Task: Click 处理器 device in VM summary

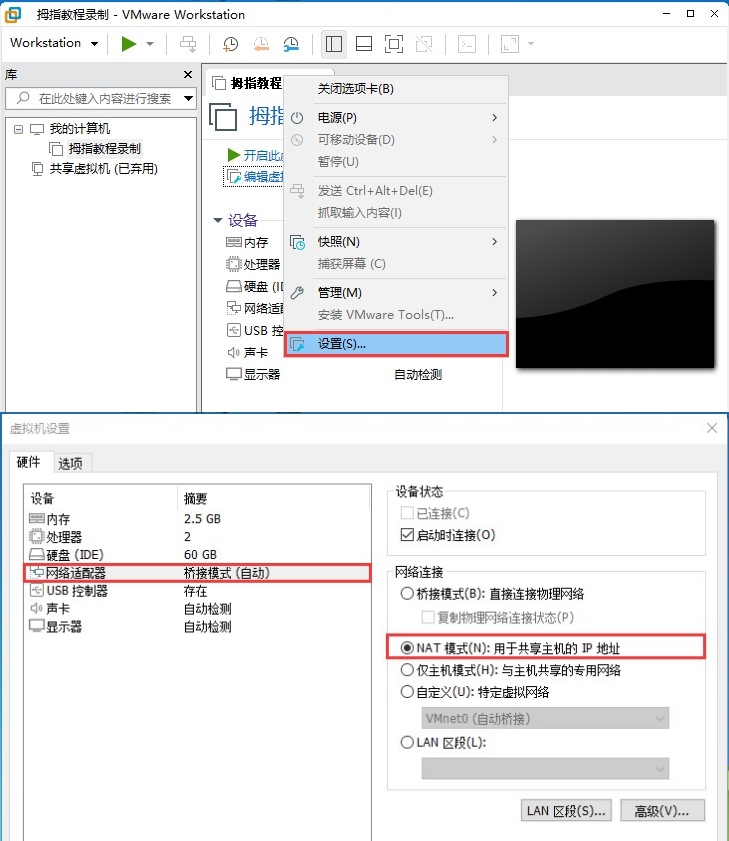Action: point(253,264)
